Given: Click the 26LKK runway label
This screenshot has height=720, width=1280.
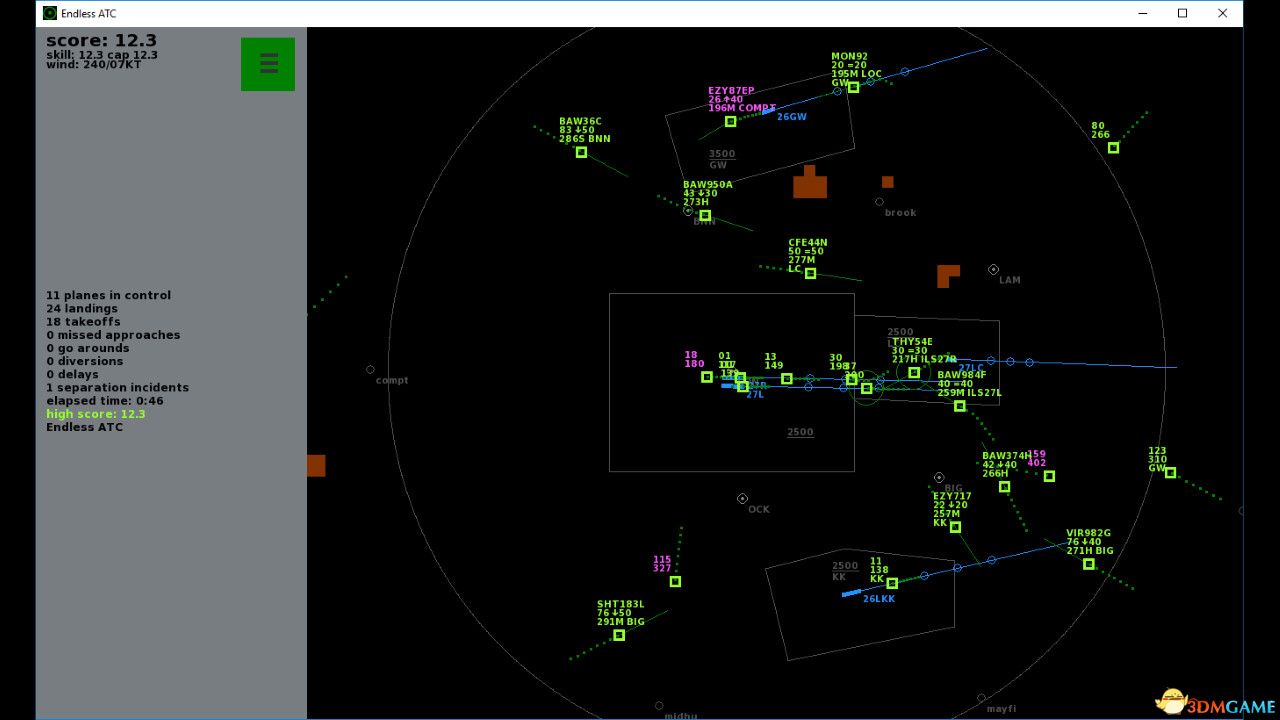Looking at the screenshot, I should (x=879, y=599).
